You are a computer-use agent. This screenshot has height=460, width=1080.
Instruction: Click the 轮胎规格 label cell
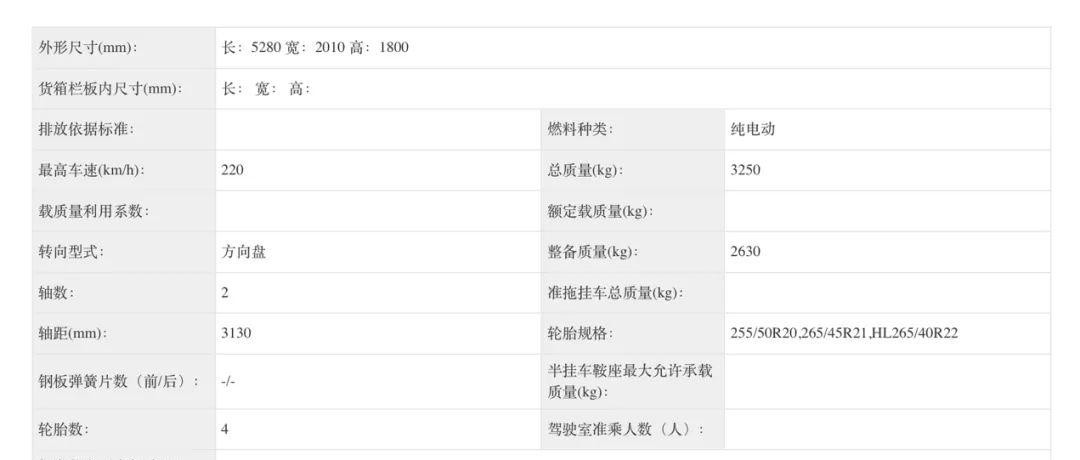click(x=632, y=334)
